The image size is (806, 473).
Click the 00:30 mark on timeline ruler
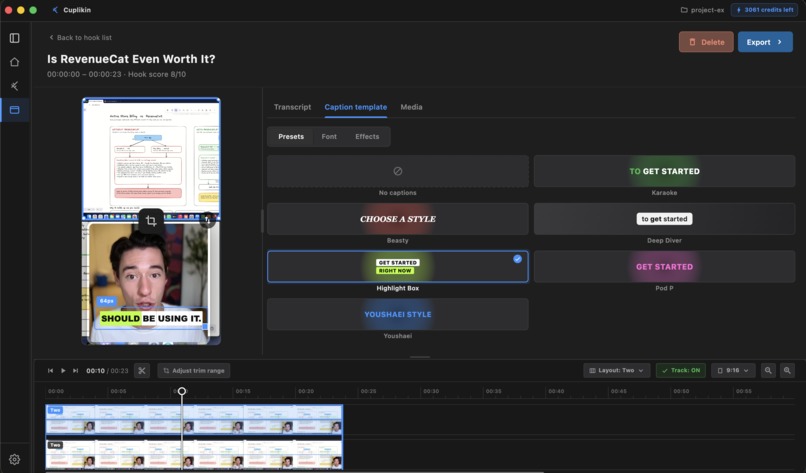click(x=431, y=391)
